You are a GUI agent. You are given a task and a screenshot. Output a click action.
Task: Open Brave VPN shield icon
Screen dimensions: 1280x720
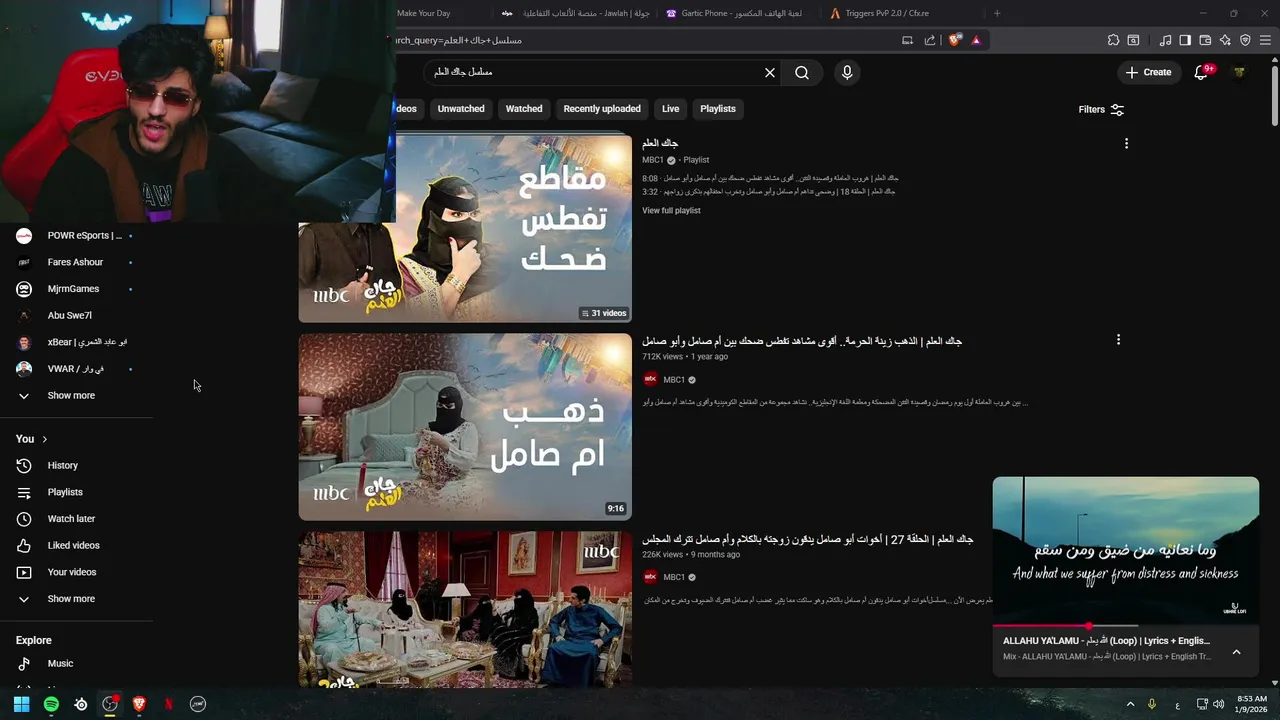pyautogui.click(x=1245, y=40)
